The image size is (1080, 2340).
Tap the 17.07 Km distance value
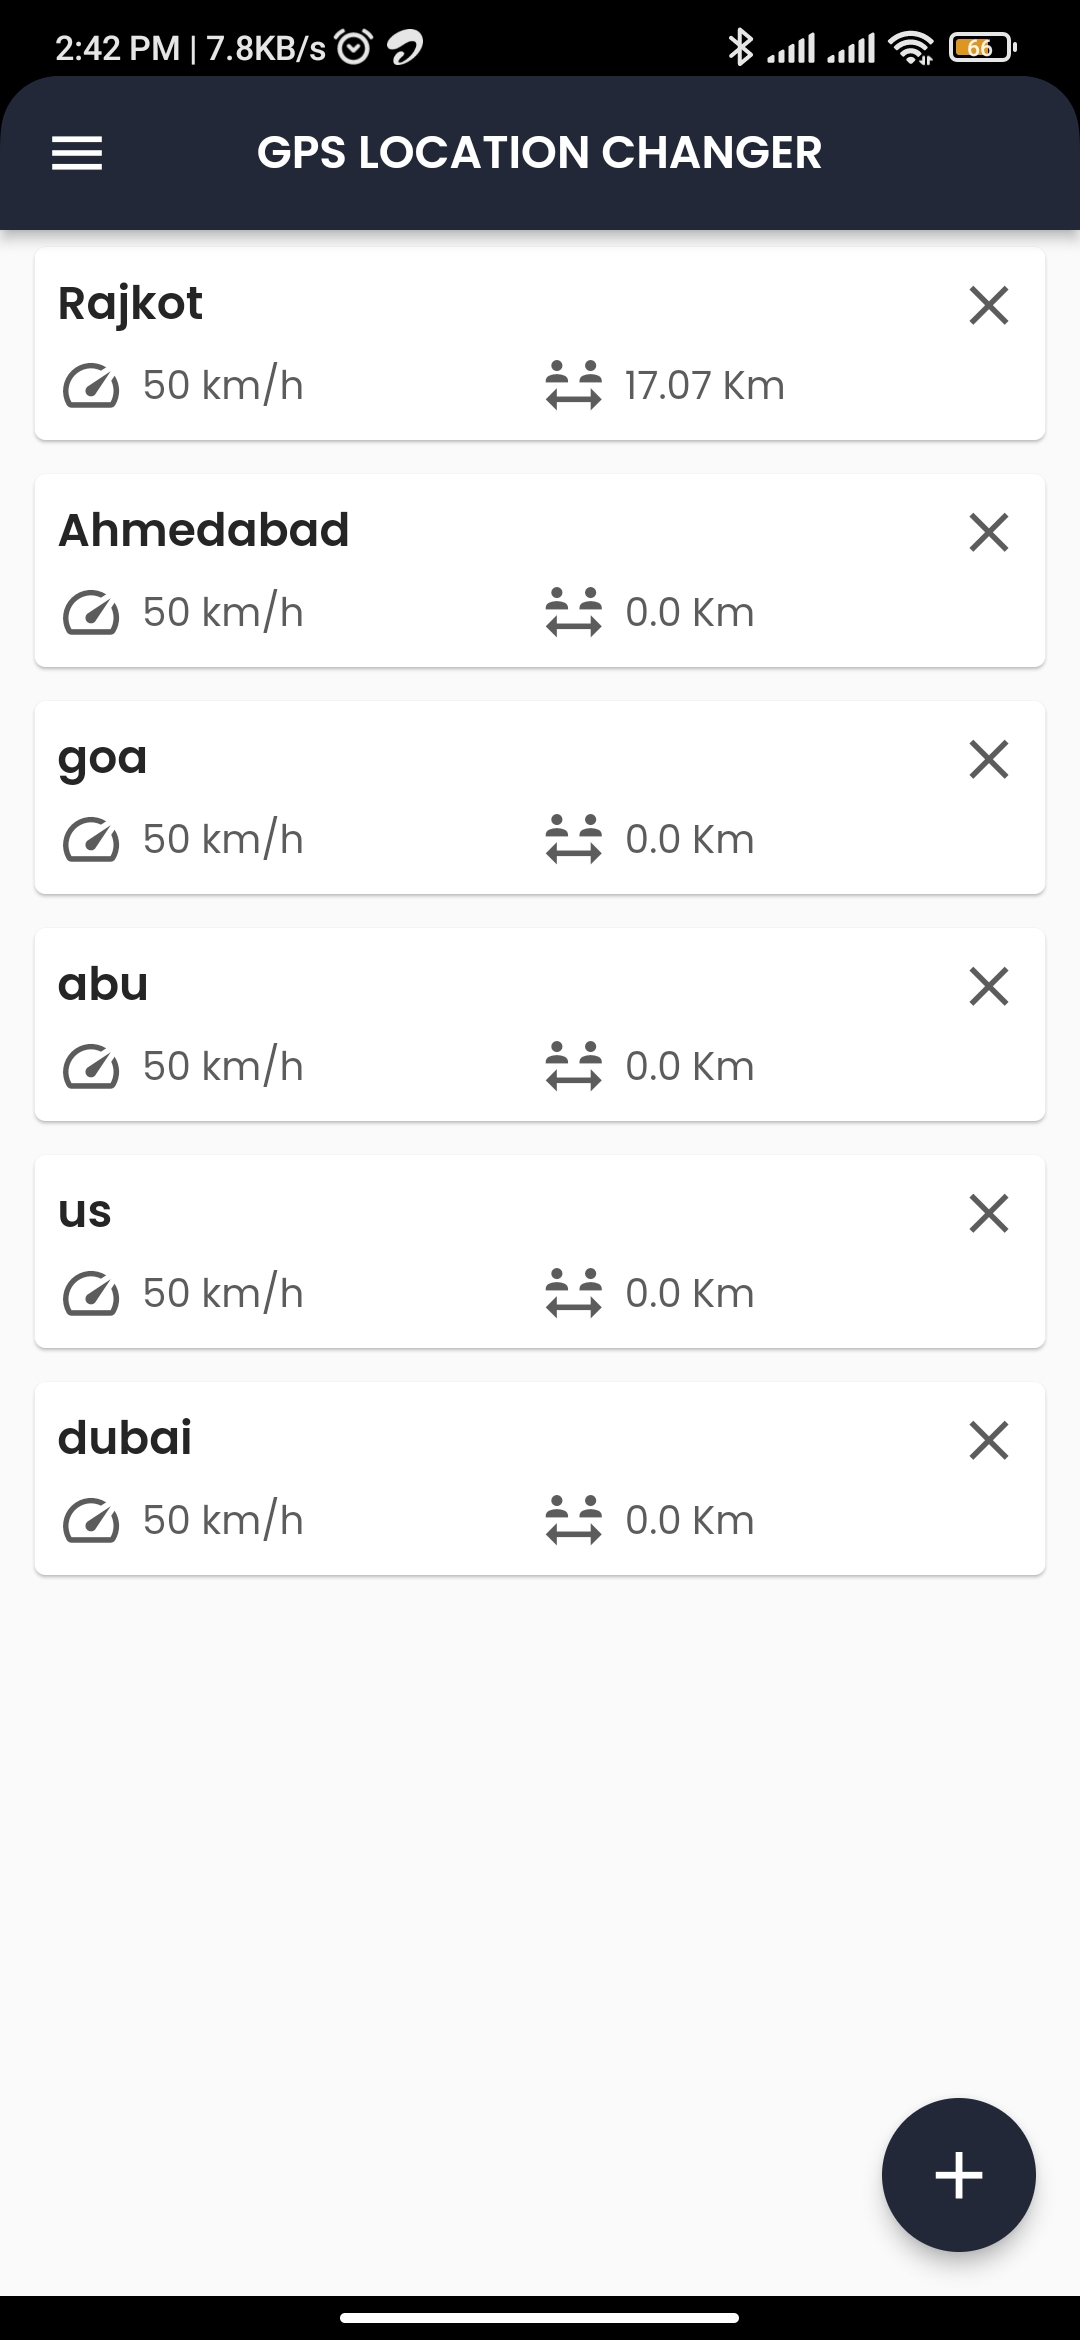coord(704,386)
